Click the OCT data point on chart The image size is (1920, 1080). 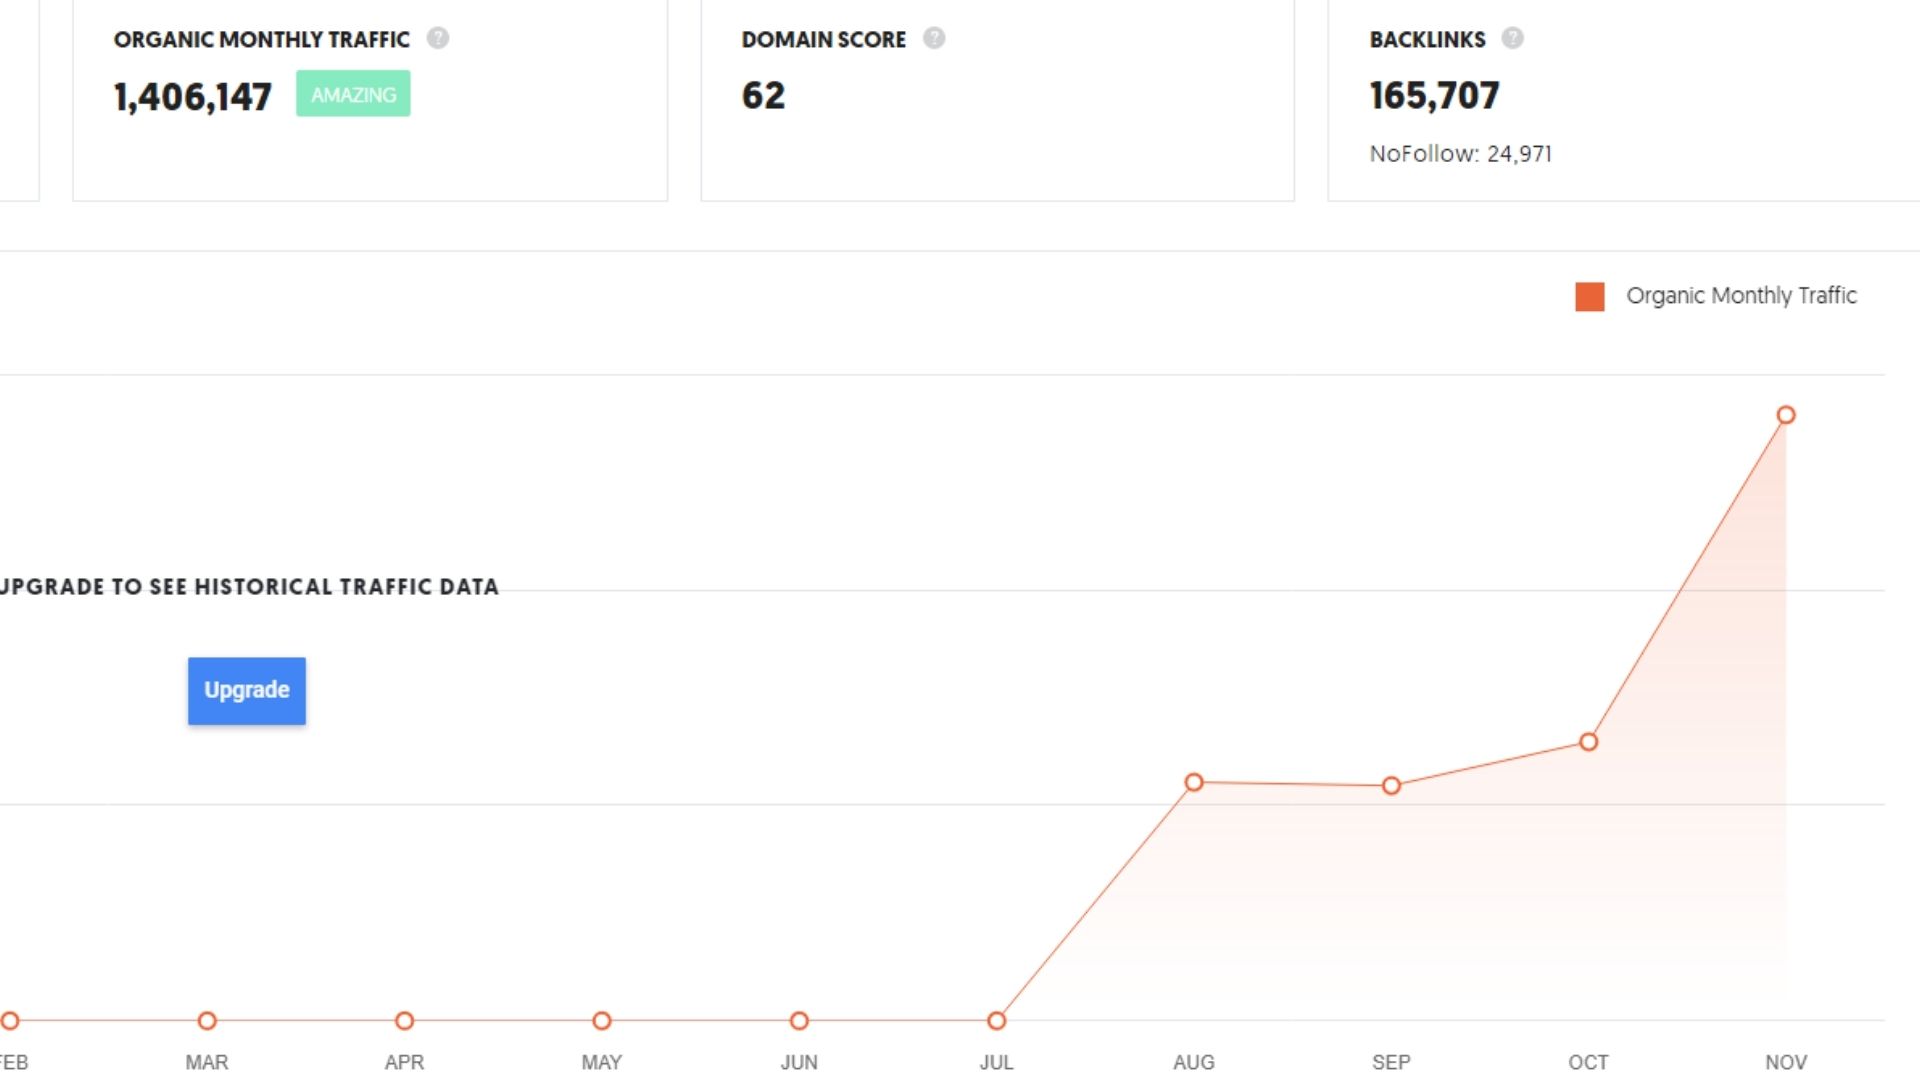1589,742
